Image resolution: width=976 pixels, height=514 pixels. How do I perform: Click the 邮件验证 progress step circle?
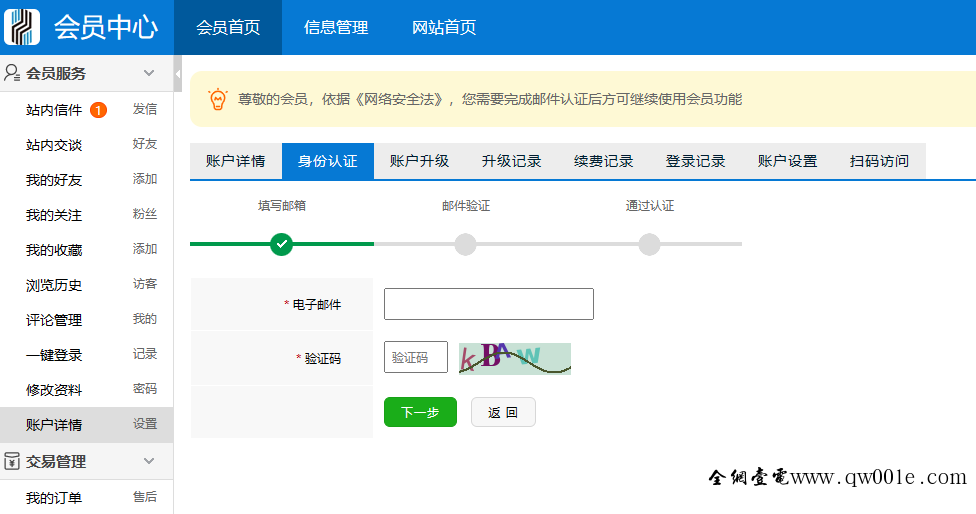pos(465,244)
